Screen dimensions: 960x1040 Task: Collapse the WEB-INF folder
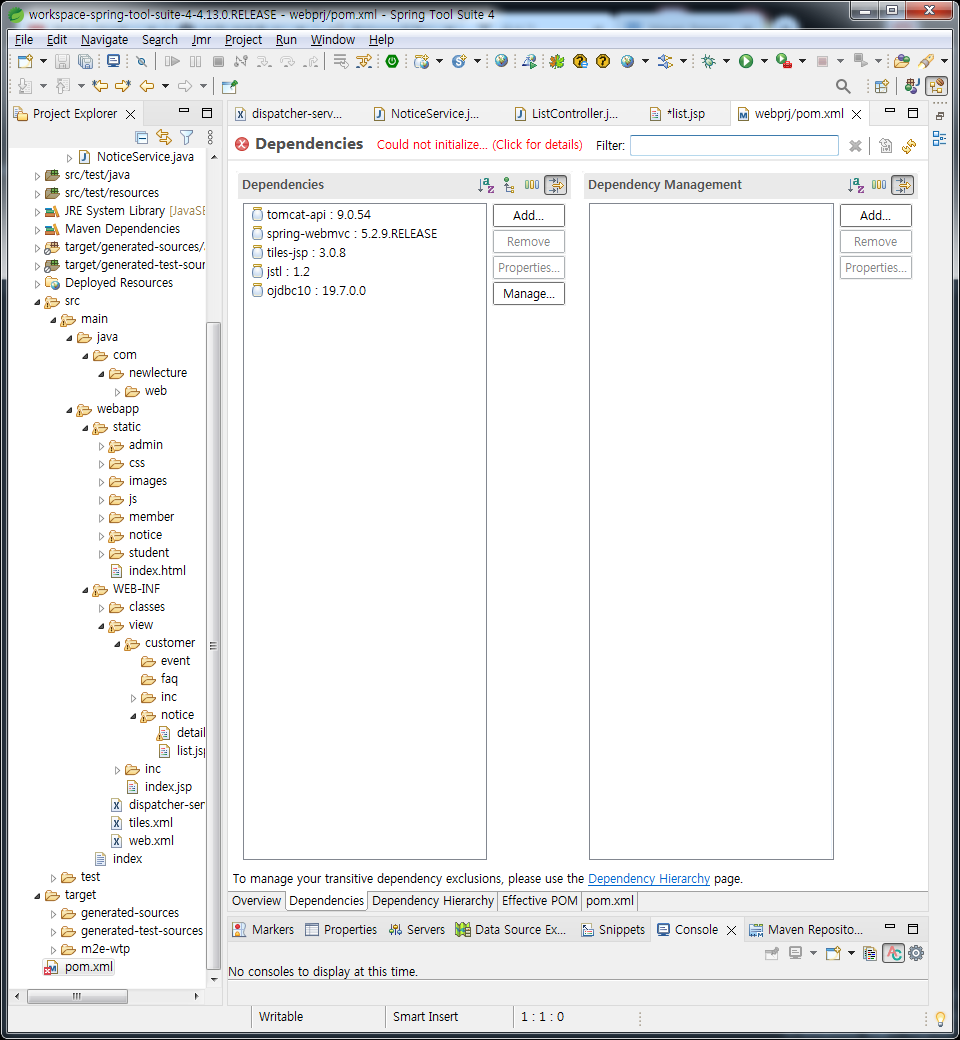point(86,590)
